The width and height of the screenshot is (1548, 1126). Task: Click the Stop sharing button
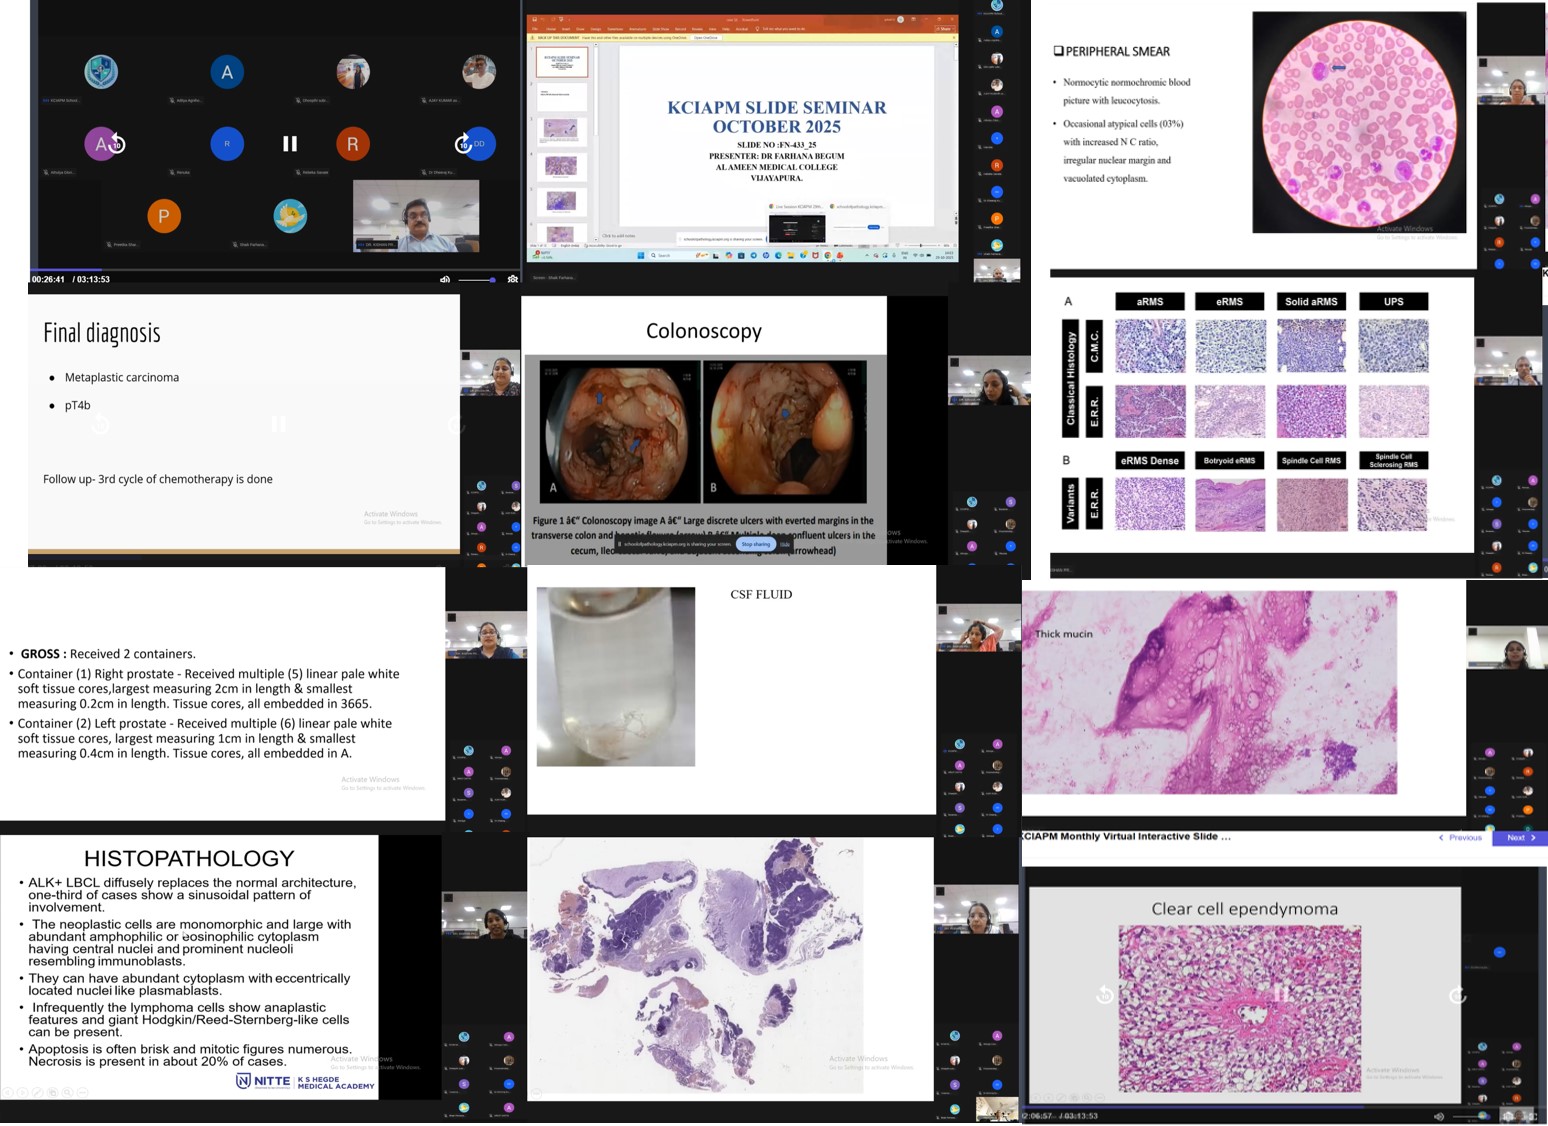tap(756, 544)
